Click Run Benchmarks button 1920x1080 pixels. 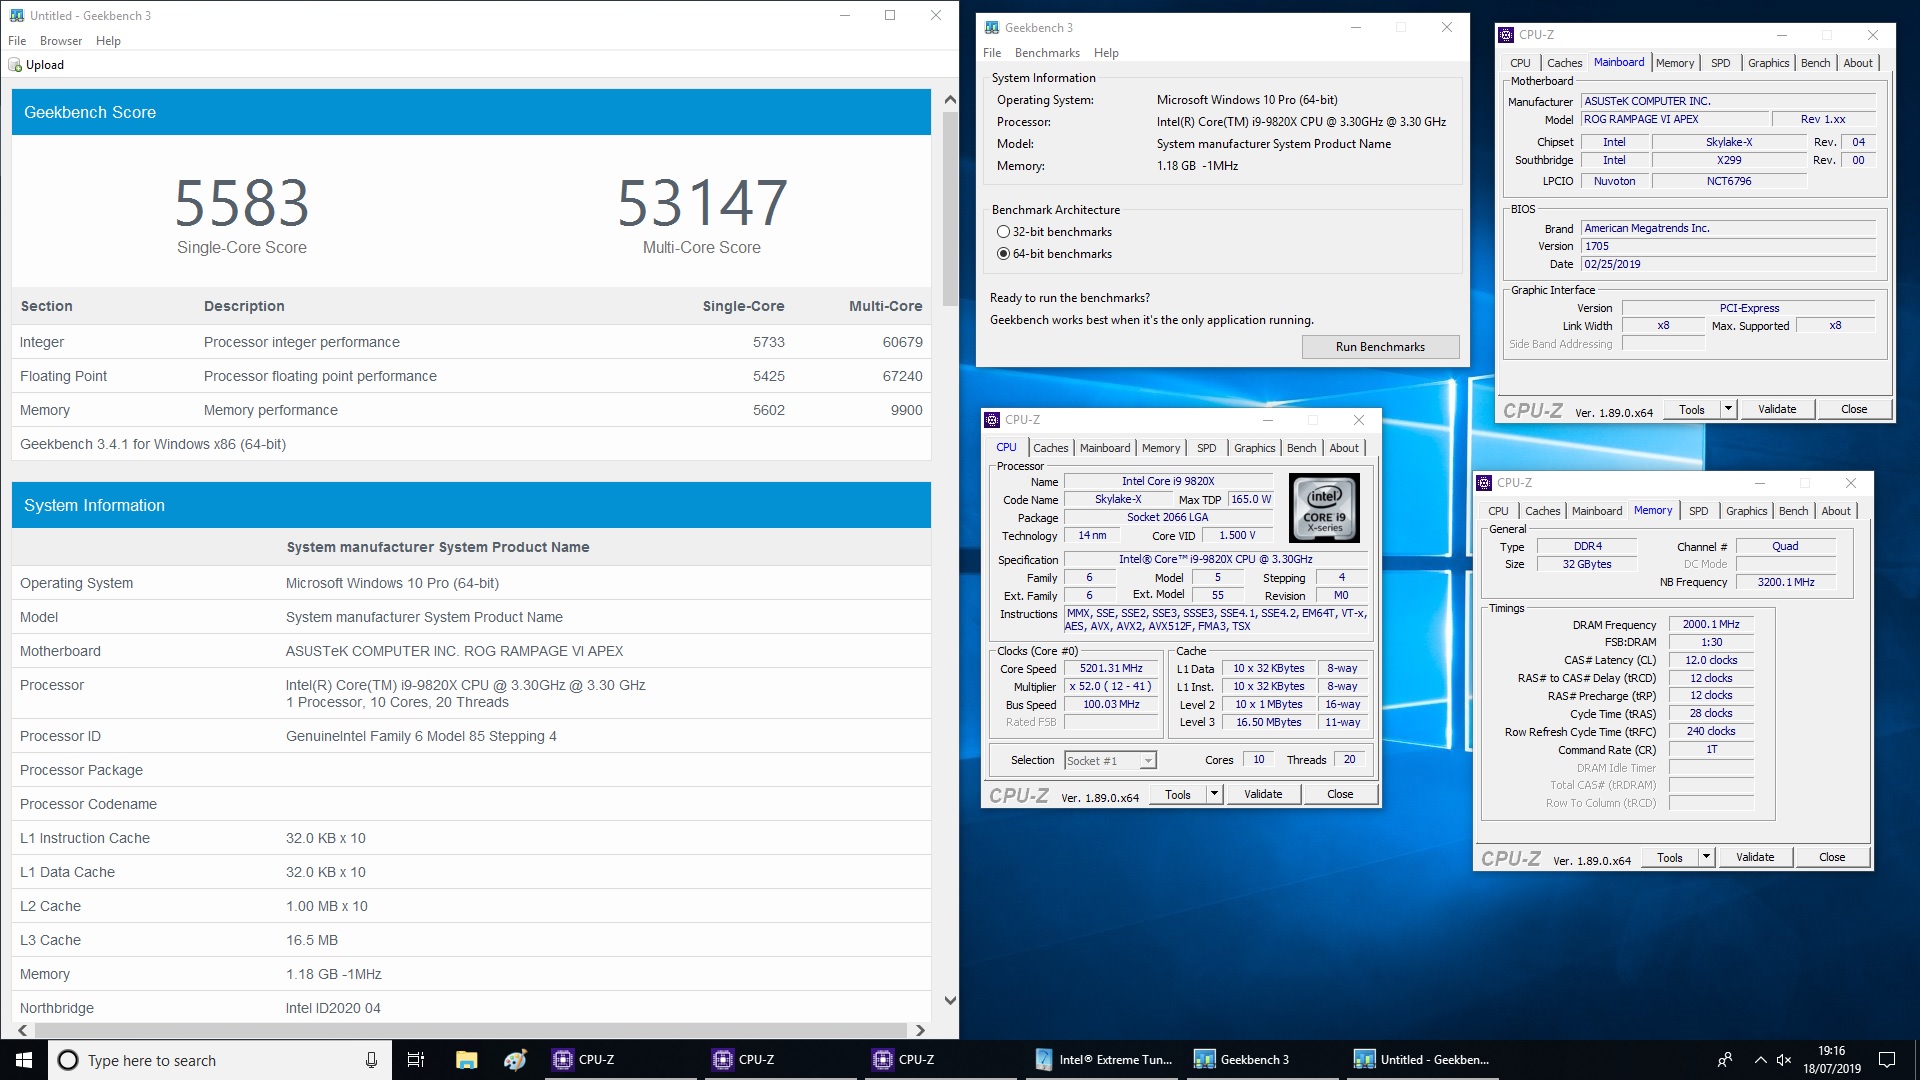[1380, 347]
